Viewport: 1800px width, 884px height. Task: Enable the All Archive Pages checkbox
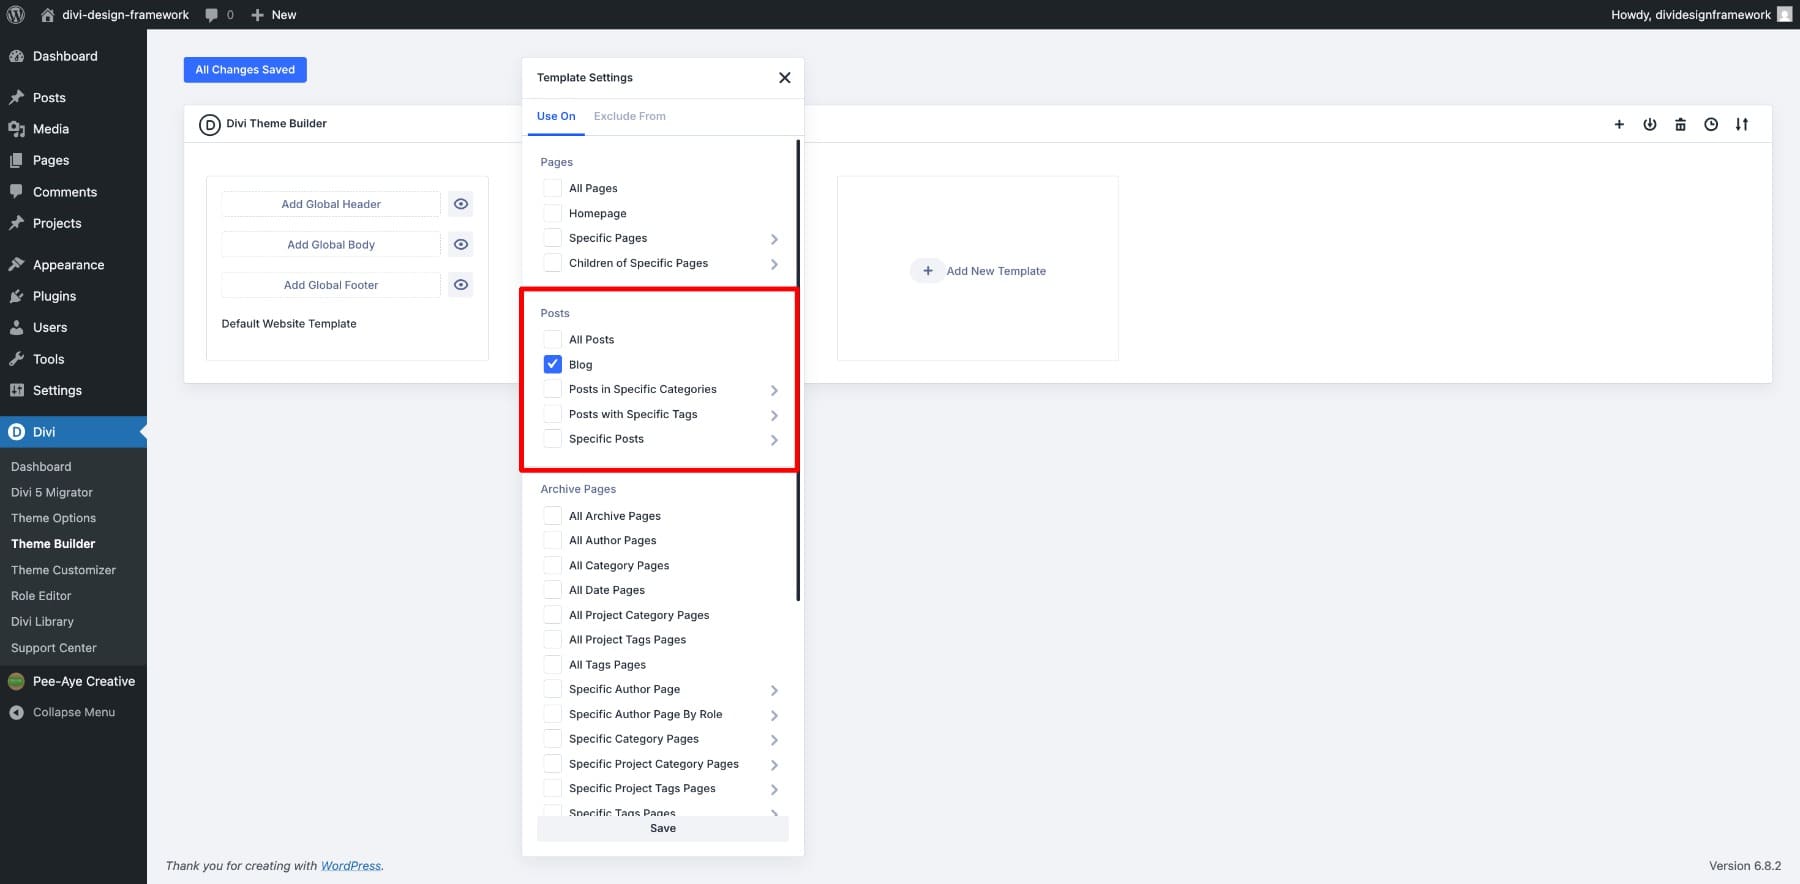[552, 516]
